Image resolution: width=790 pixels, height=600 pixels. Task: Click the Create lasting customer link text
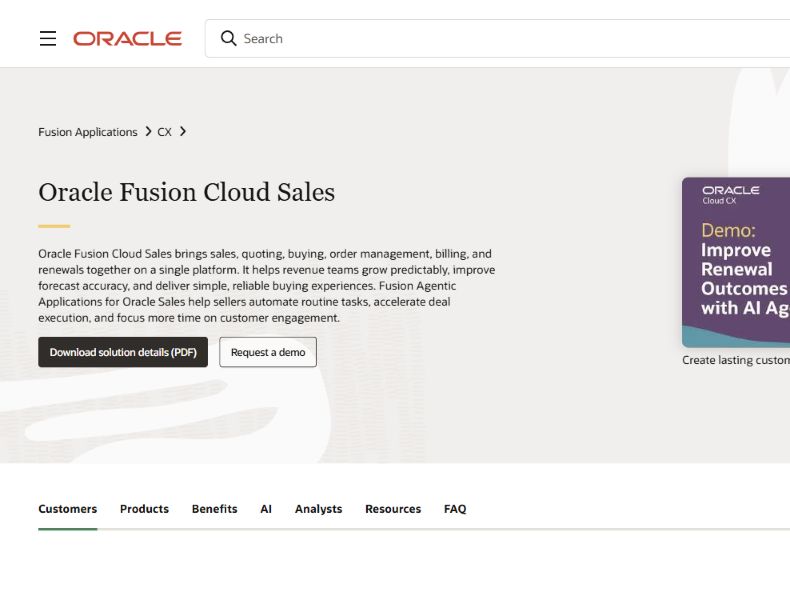click(736, 360)
